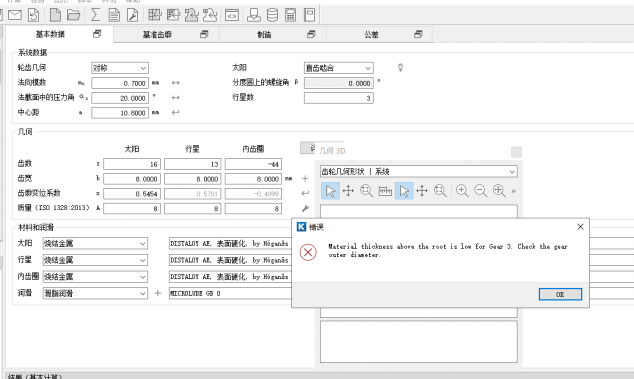This screenshot has height=379, width=634.
Task: Click the helix angle field showing 0.0000
Action: [x=338, y=83]
